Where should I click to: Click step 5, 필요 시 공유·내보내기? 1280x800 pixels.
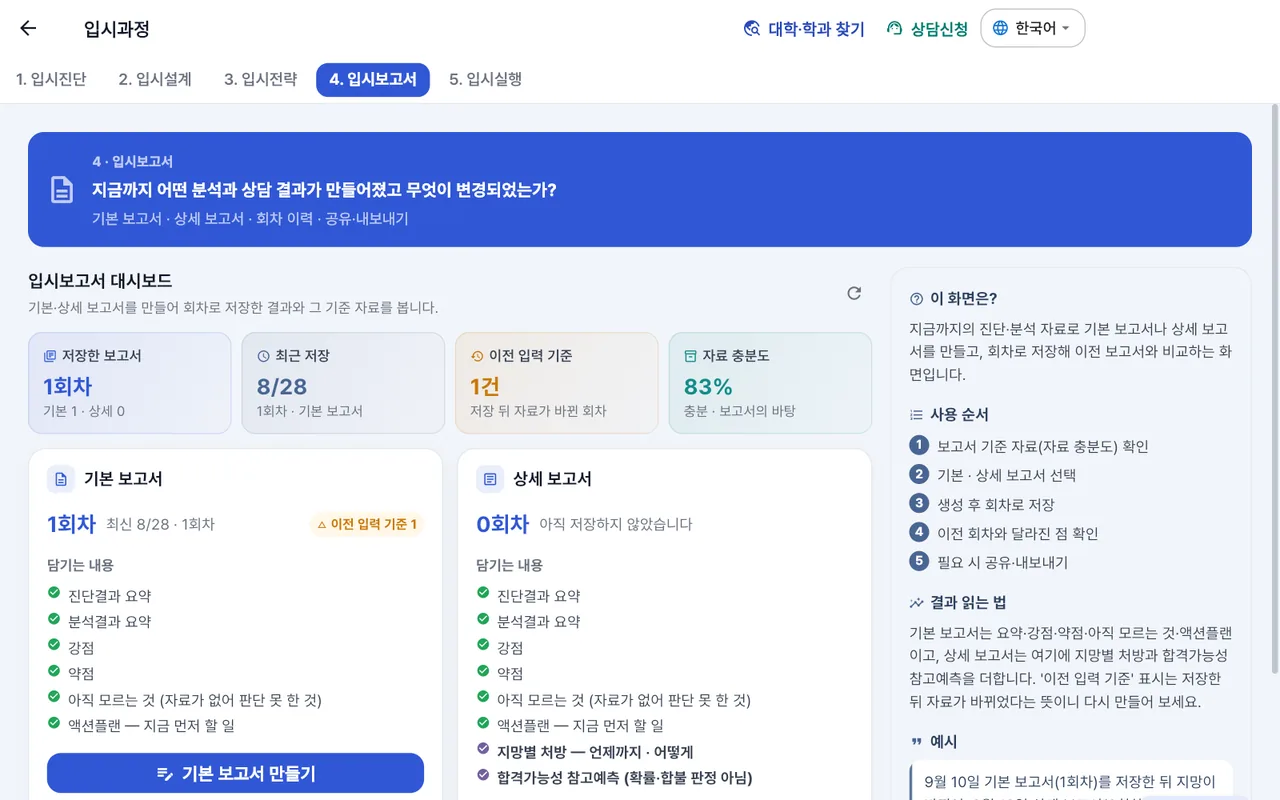pyautogui.click(x=990, y=562)
